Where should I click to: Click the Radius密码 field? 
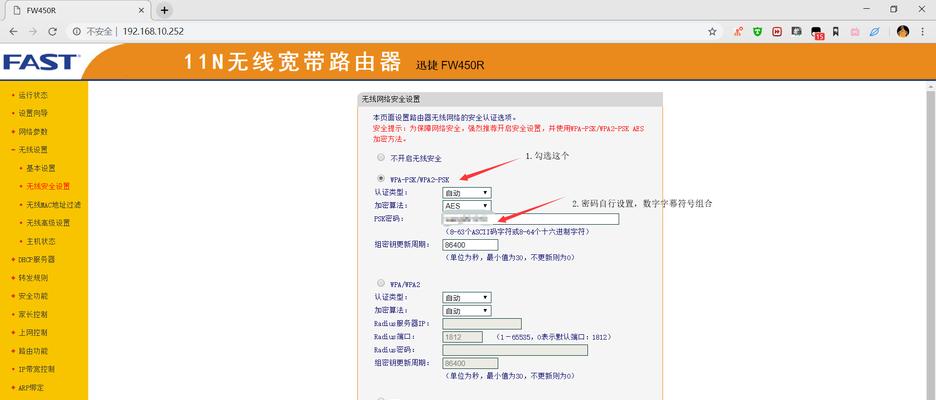click(x=515, y=350)
